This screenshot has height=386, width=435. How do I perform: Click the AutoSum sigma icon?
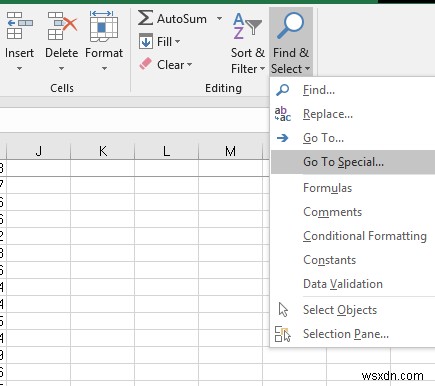pos(145,18)
